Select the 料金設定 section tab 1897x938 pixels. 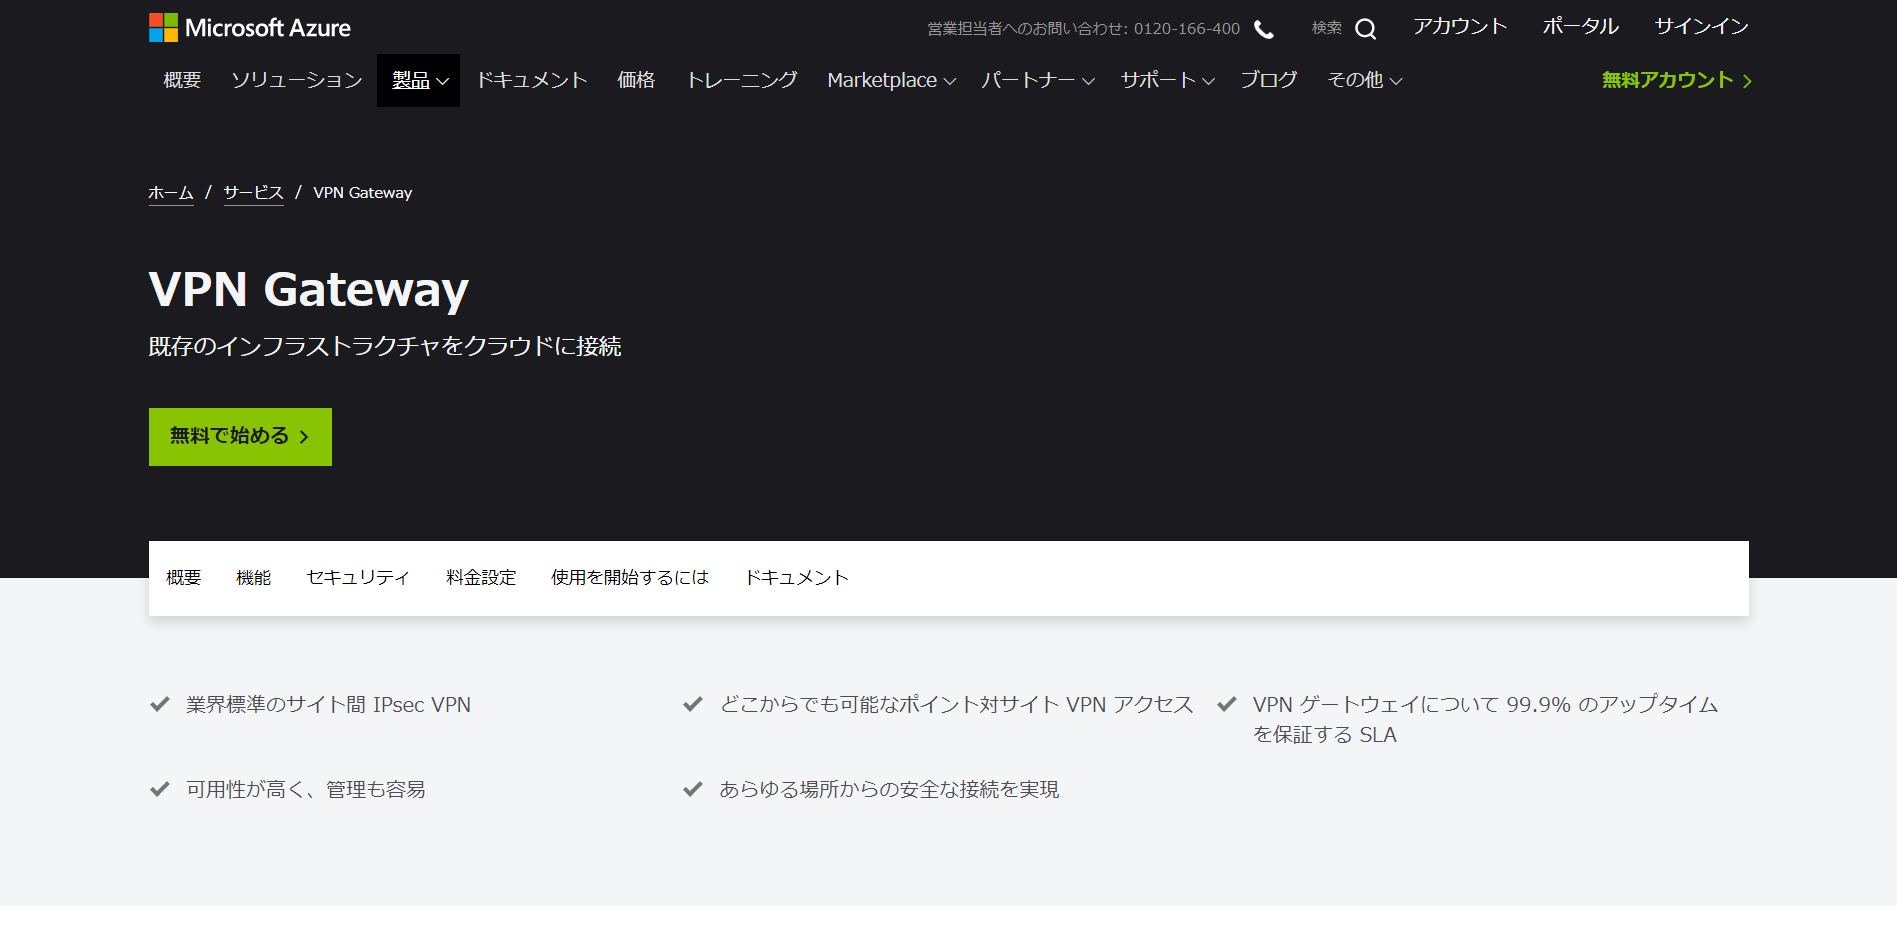(481, 578)
